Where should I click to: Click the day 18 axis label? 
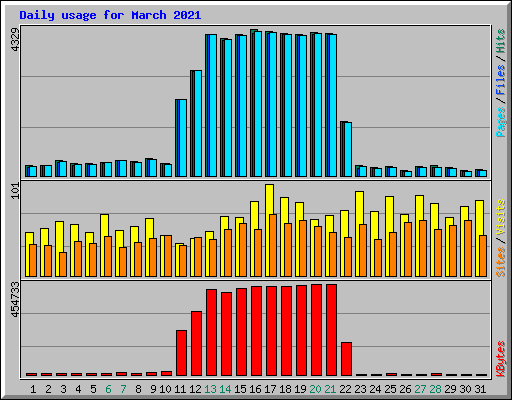pyautogui.click(x=285, y=389)
